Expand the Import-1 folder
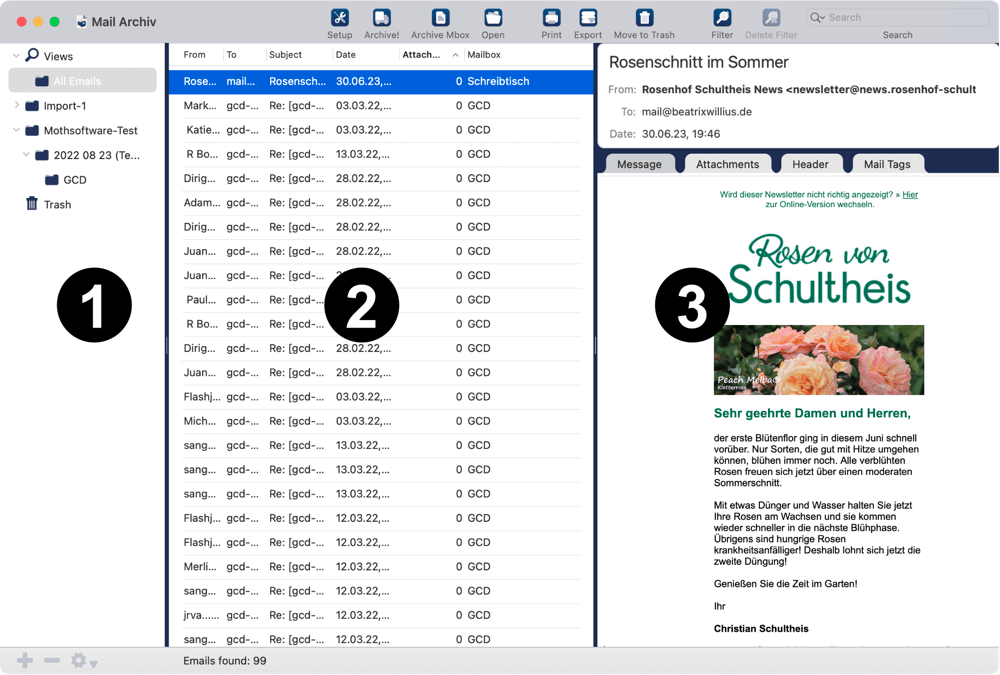Screen dimensions: 1000x675 pos(16,105)
